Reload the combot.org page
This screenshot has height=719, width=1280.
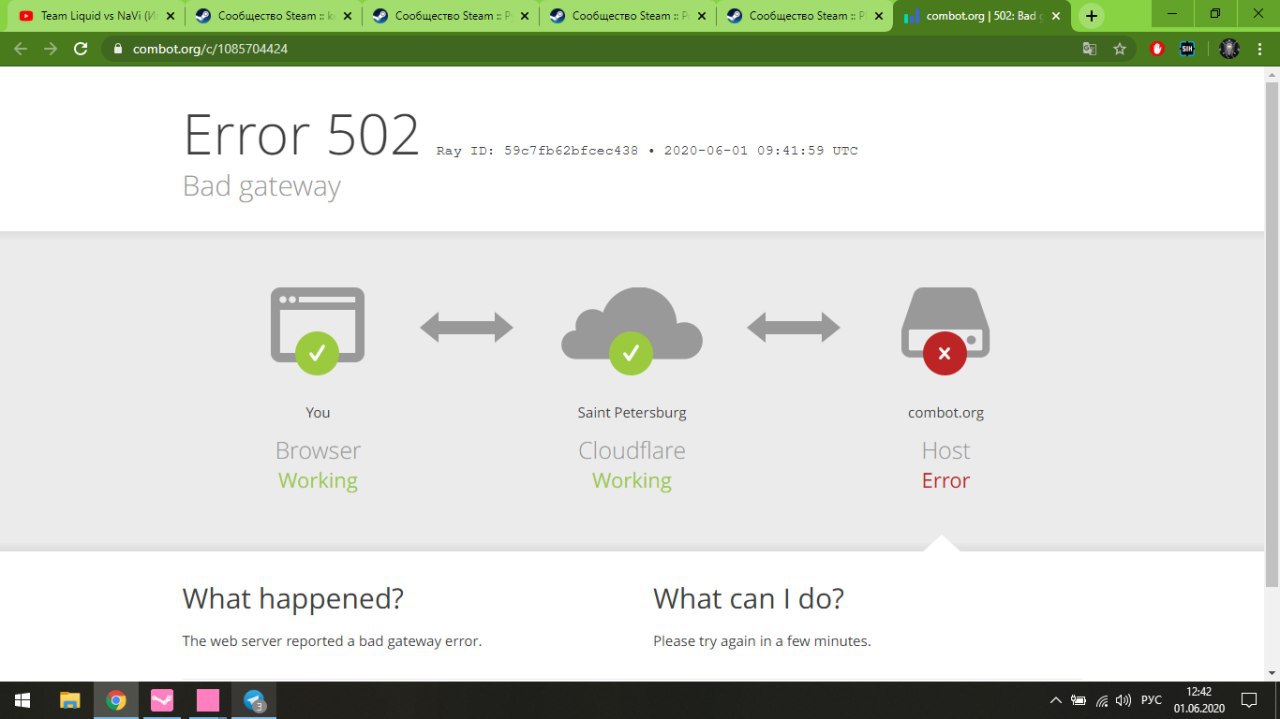point(81,48)
